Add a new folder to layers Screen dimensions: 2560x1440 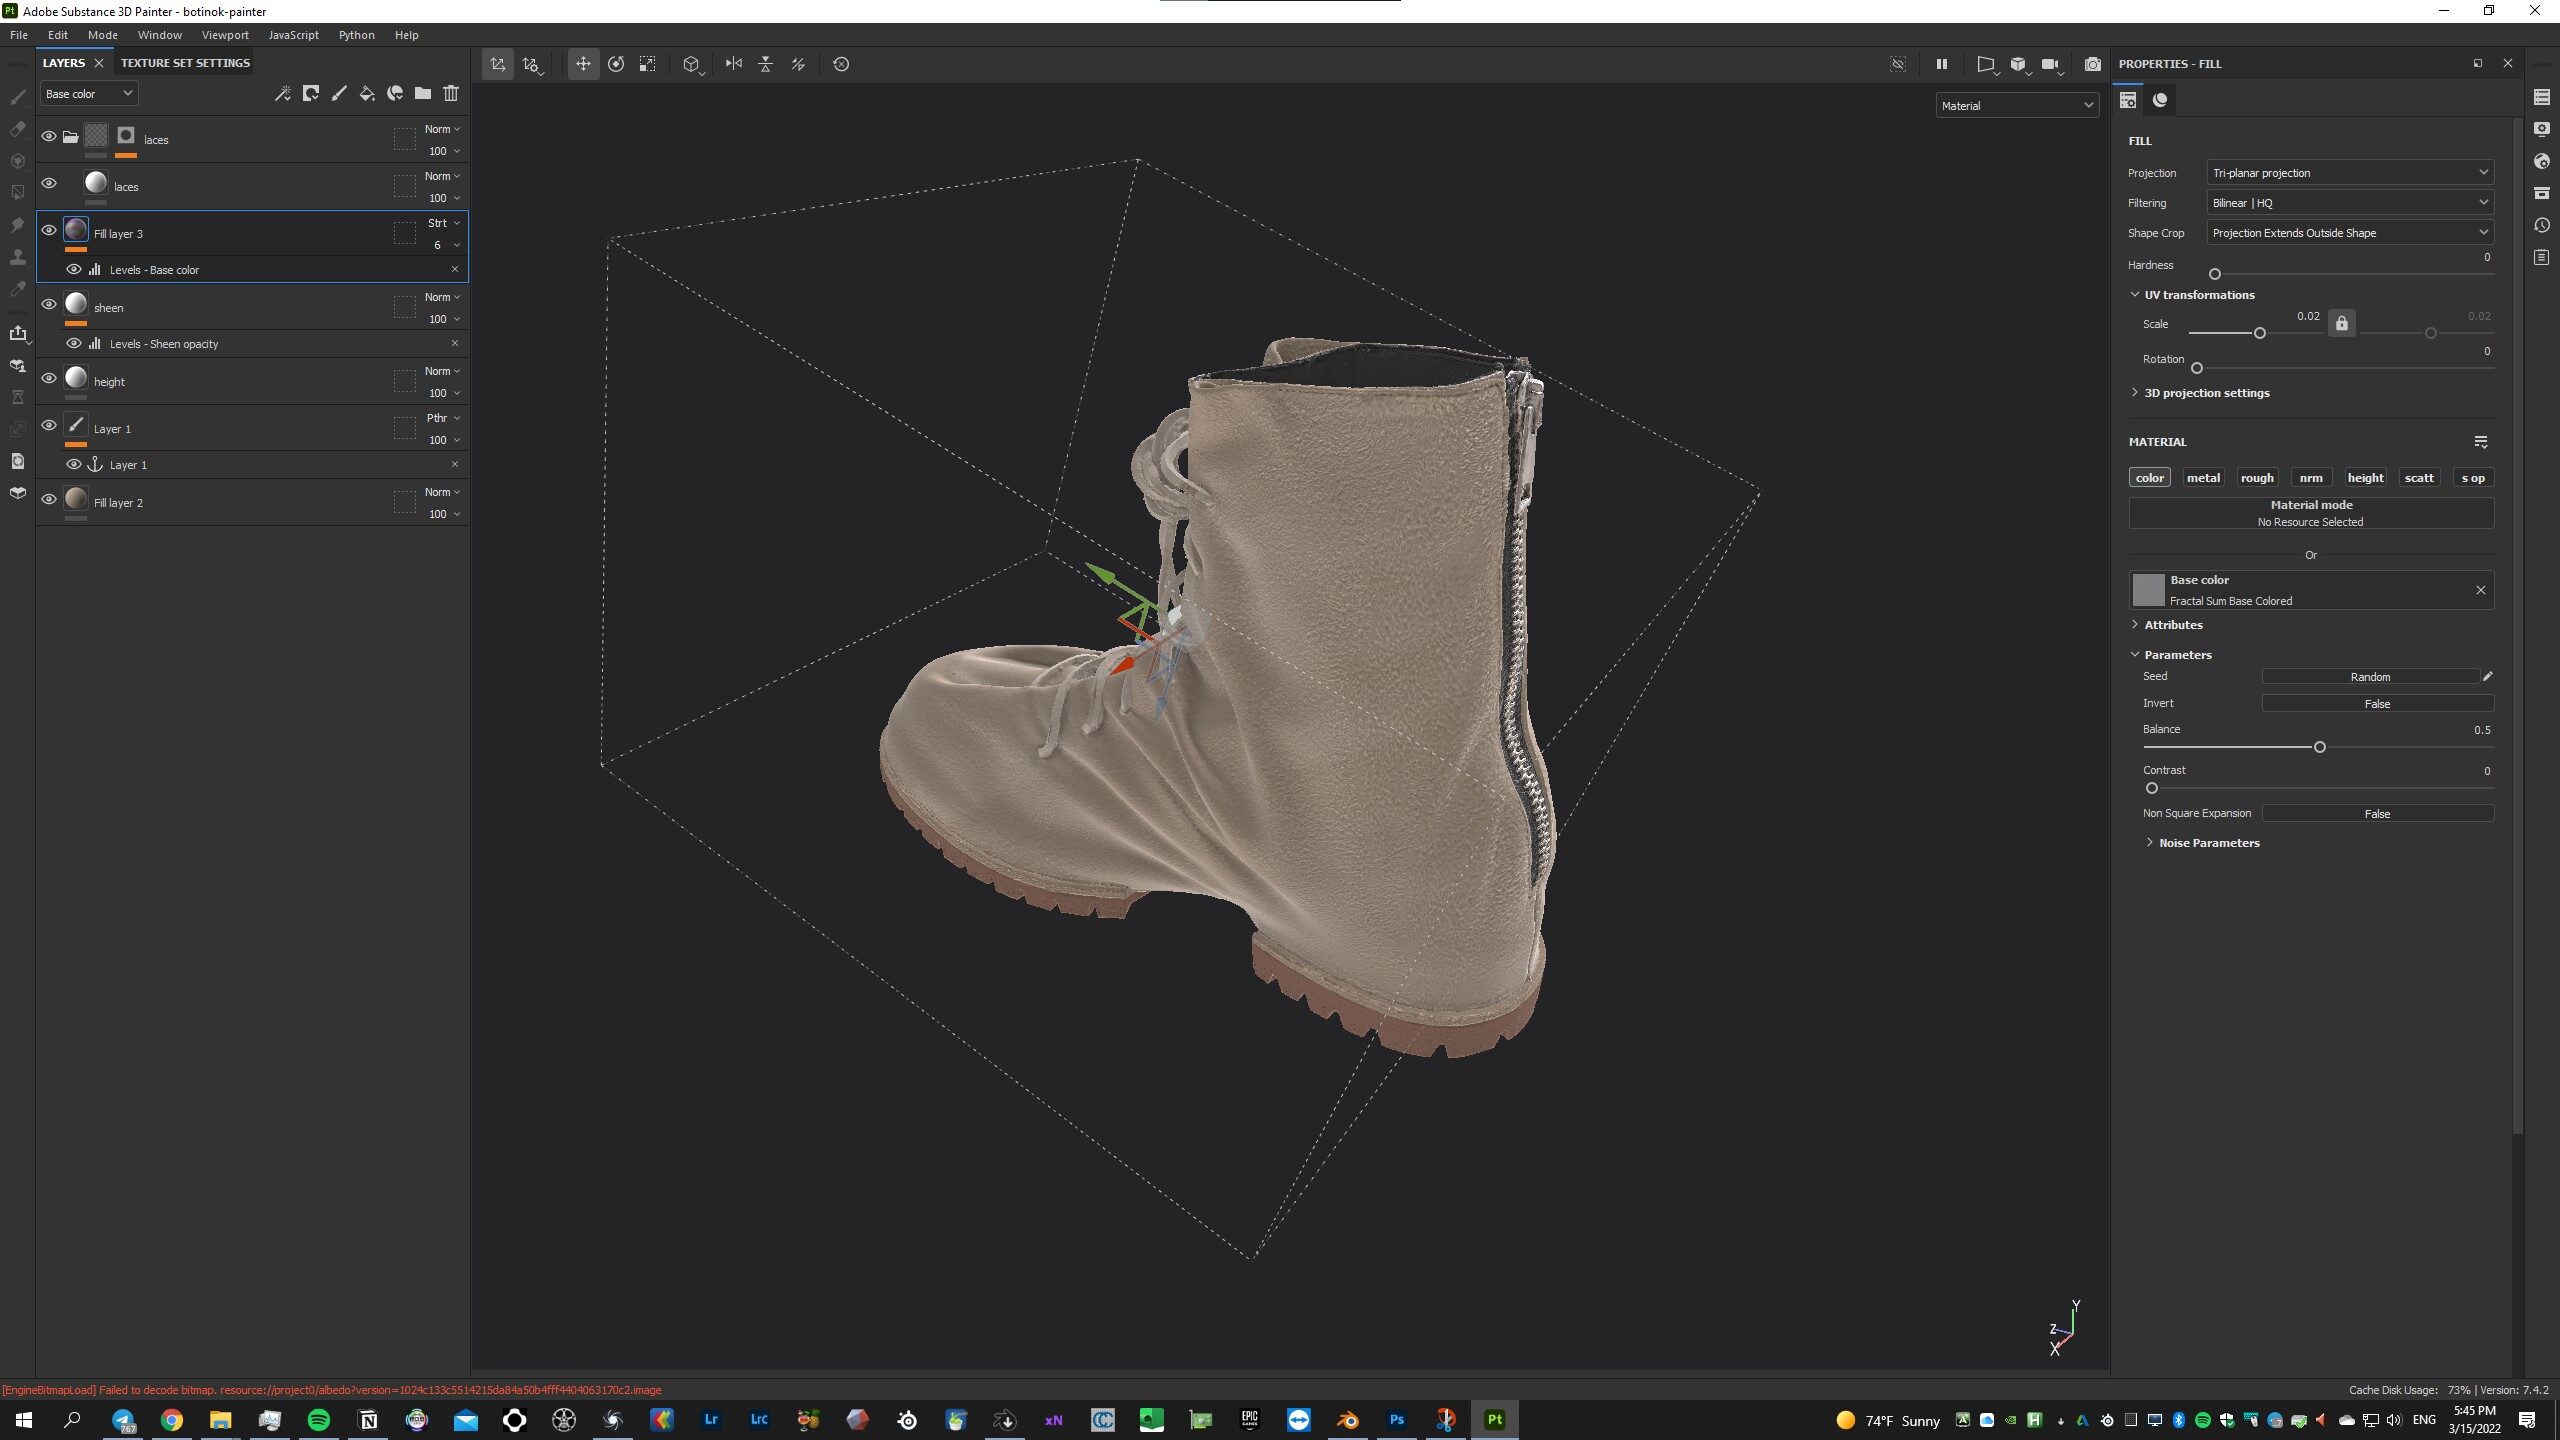423,93
